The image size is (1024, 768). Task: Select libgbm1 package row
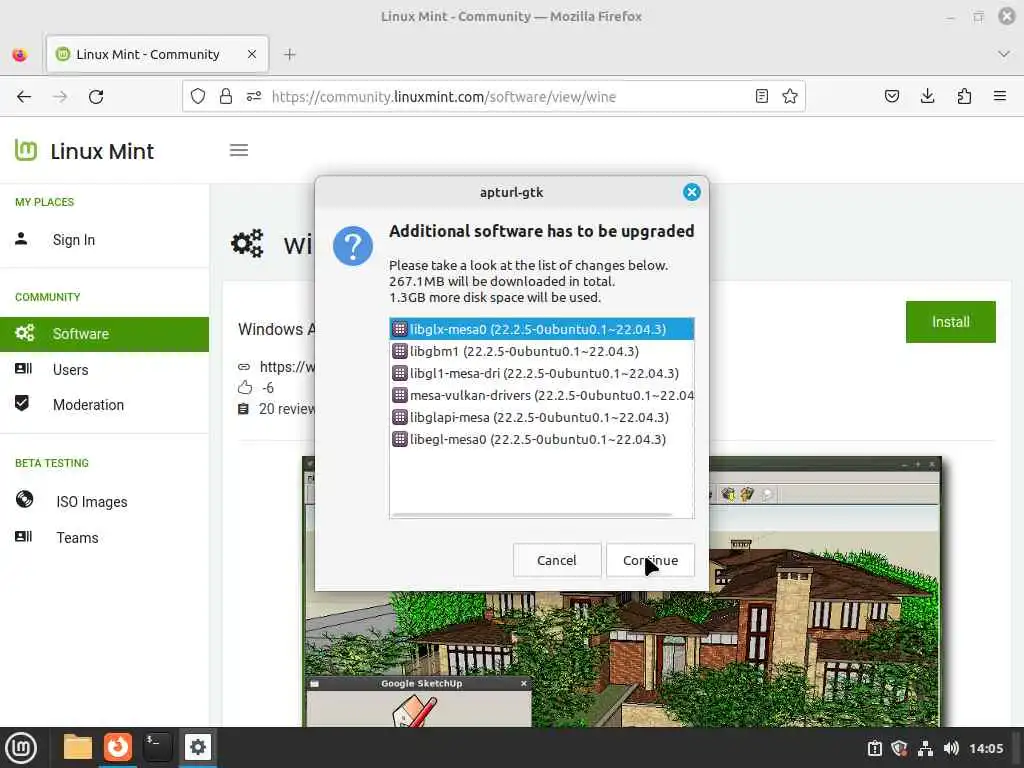pyautogui.click(x=541, y=351)
